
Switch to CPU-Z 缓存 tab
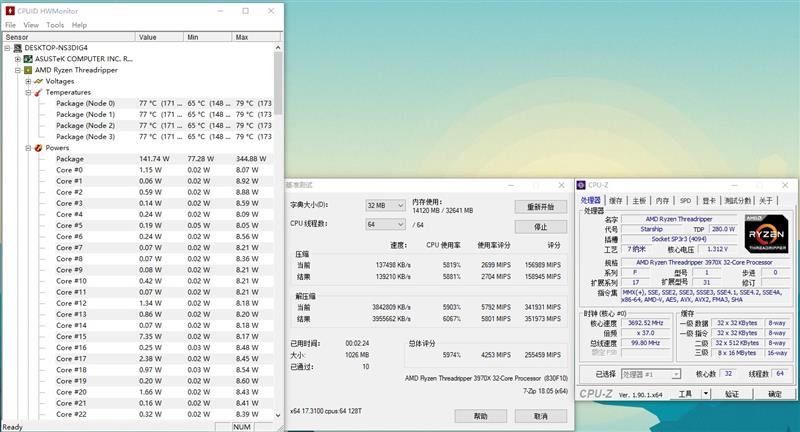coord(616,200)
